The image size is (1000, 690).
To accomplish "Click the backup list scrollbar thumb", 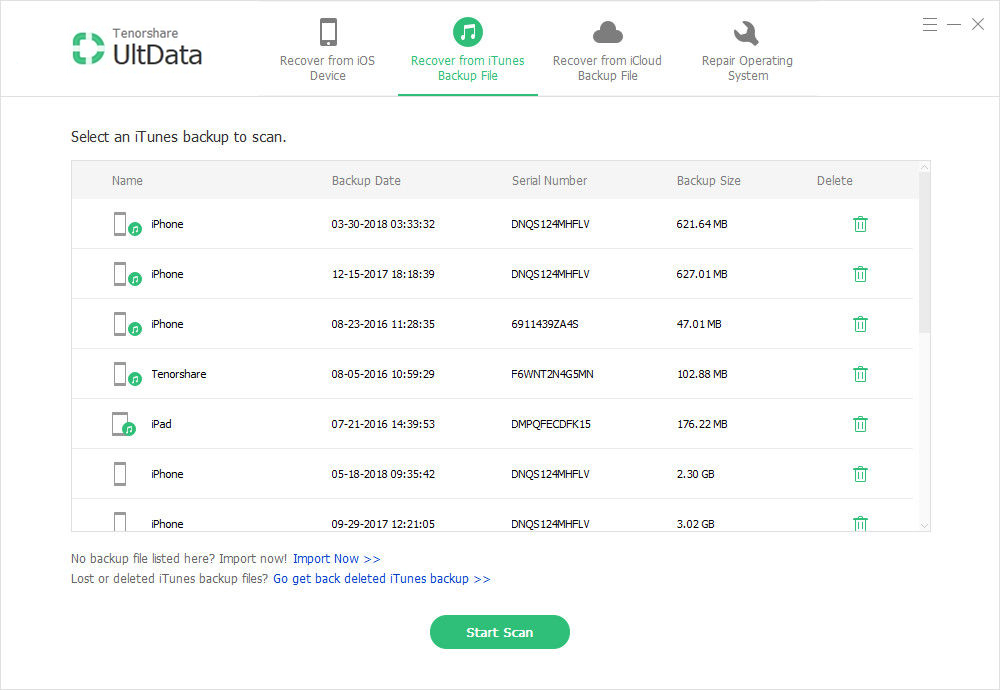I will point(924,252).
